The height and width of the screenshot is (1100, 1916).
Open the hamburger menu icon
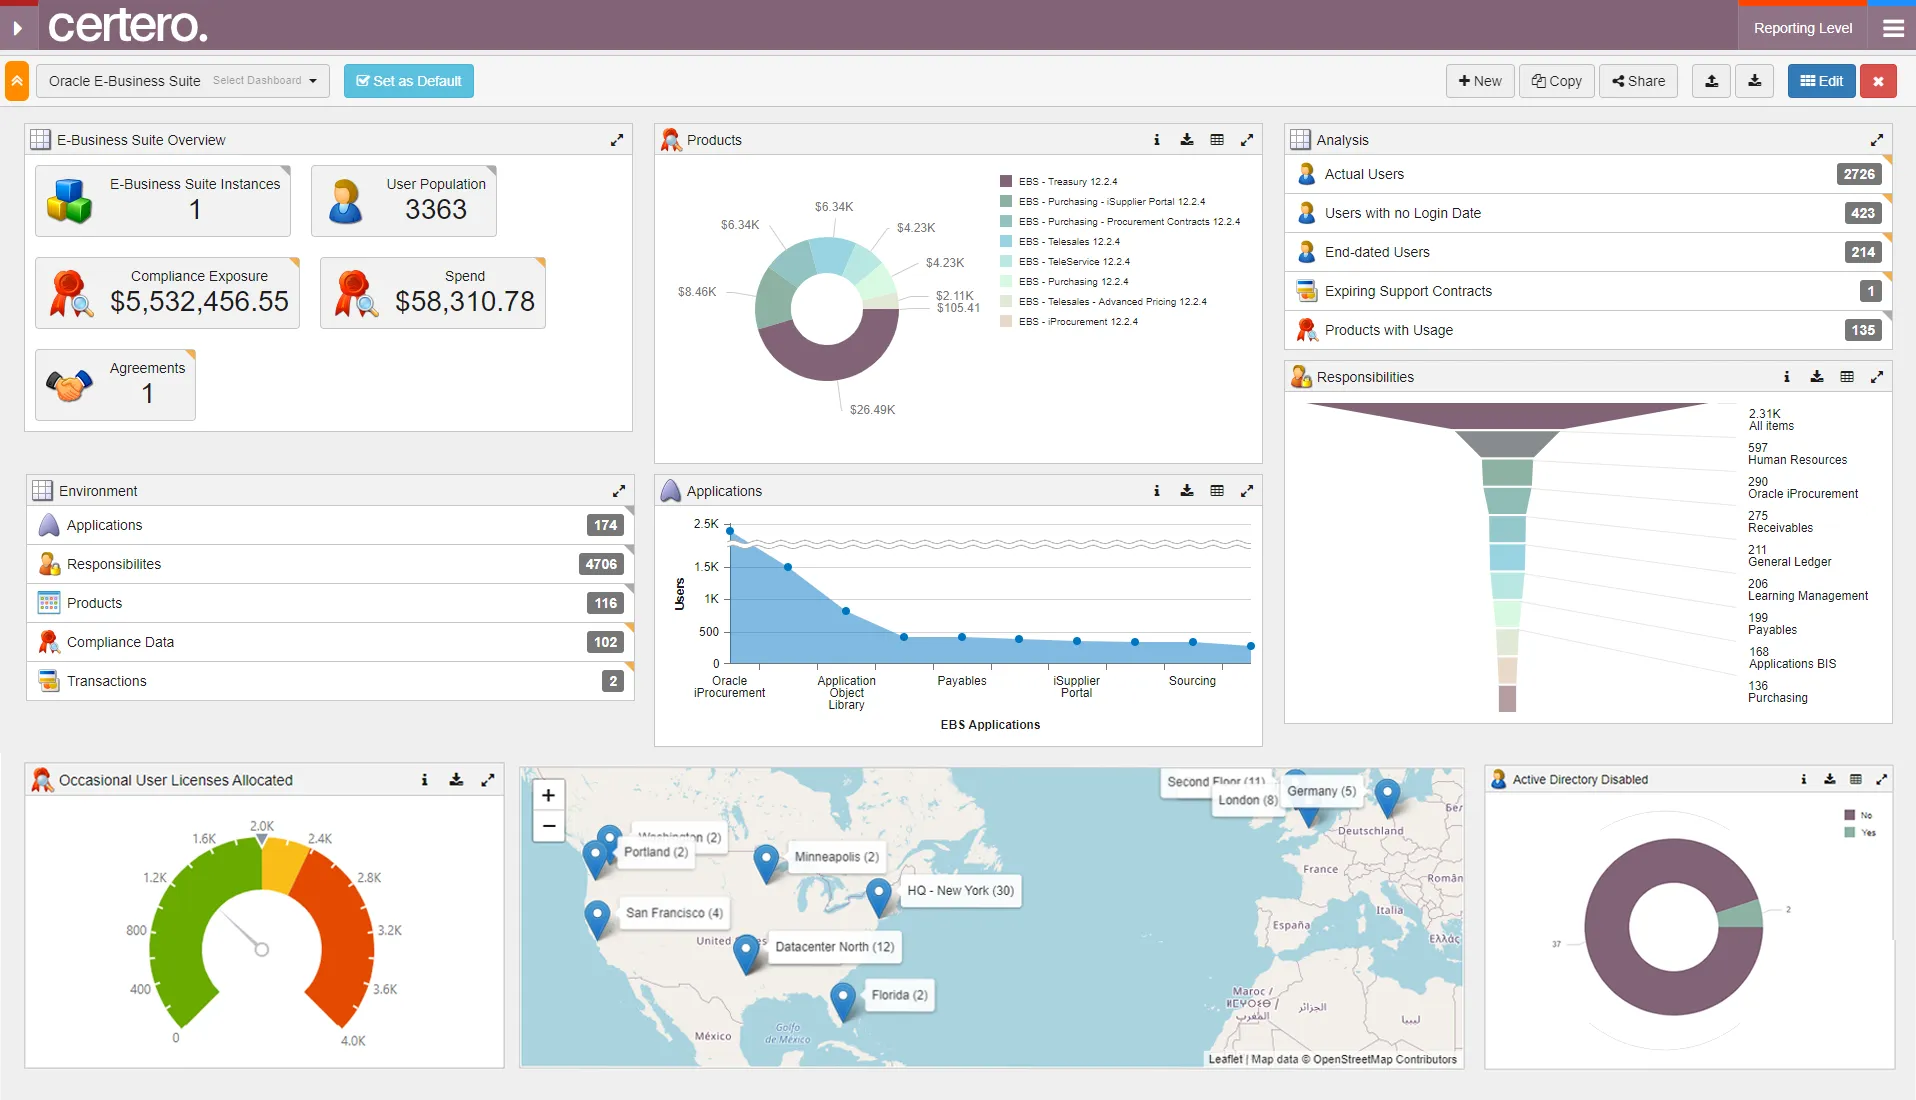pyautogui.click(x=1893, y=28)
